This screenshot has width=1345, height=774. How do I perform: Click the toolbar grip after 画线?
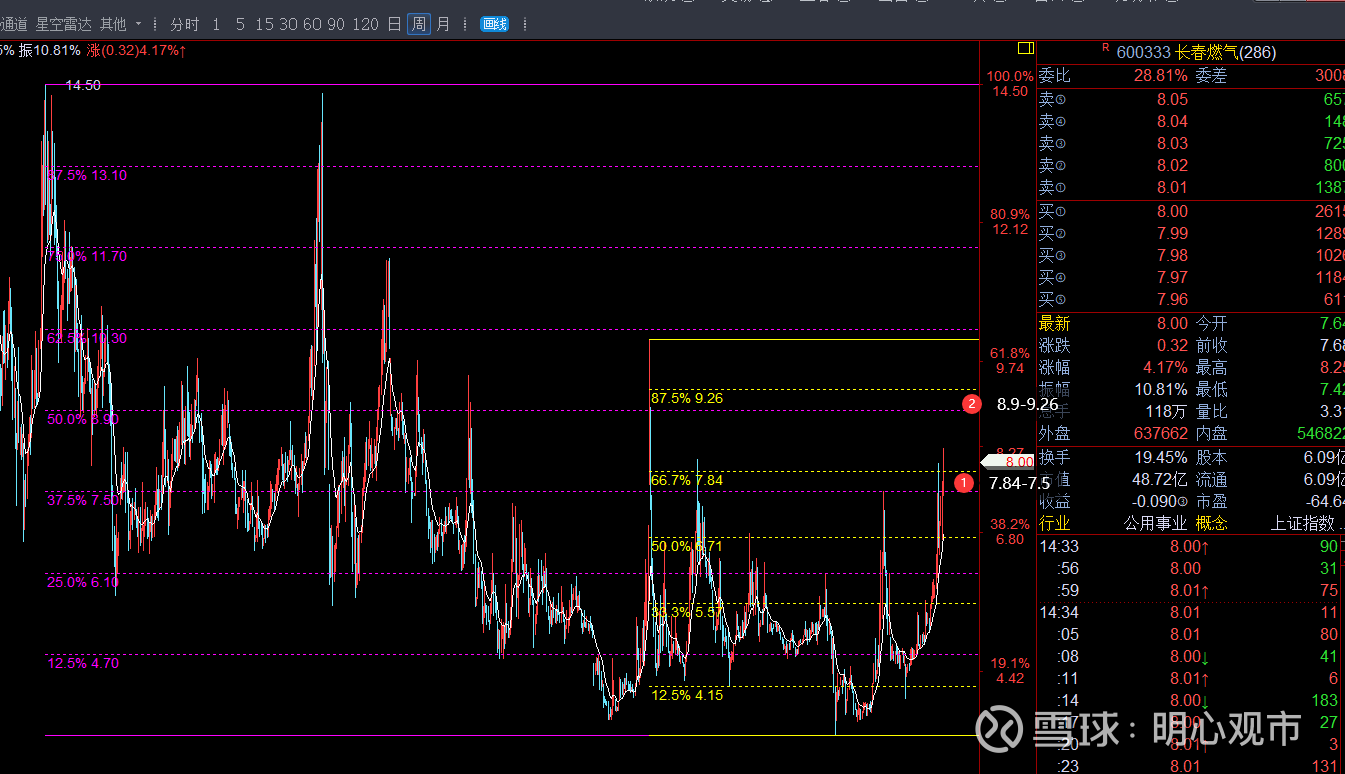[526, 24]
